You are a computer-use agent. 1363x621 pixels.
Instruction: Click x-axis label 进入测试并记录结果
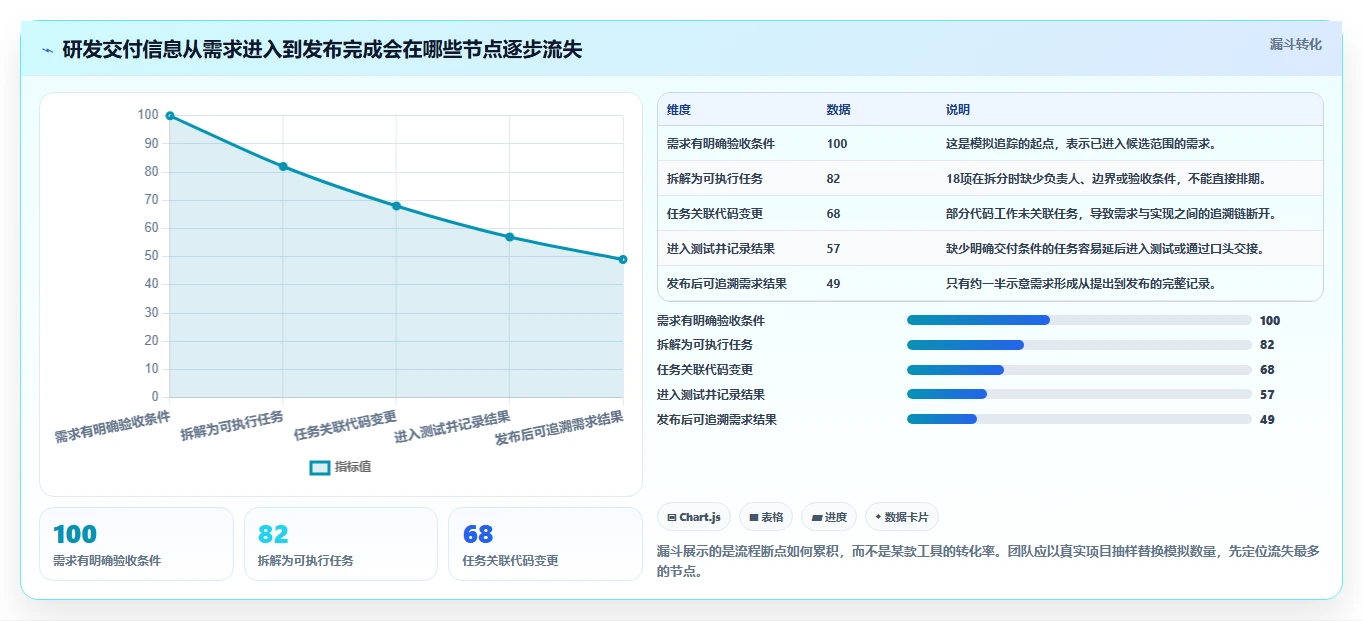pos(453,426)
